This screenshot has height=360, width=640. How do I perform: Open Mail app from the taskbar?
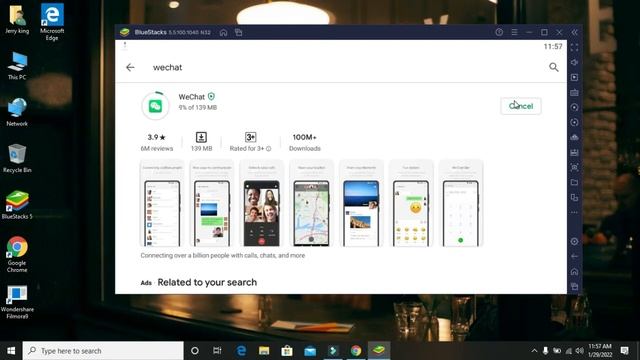pos(310,351)
